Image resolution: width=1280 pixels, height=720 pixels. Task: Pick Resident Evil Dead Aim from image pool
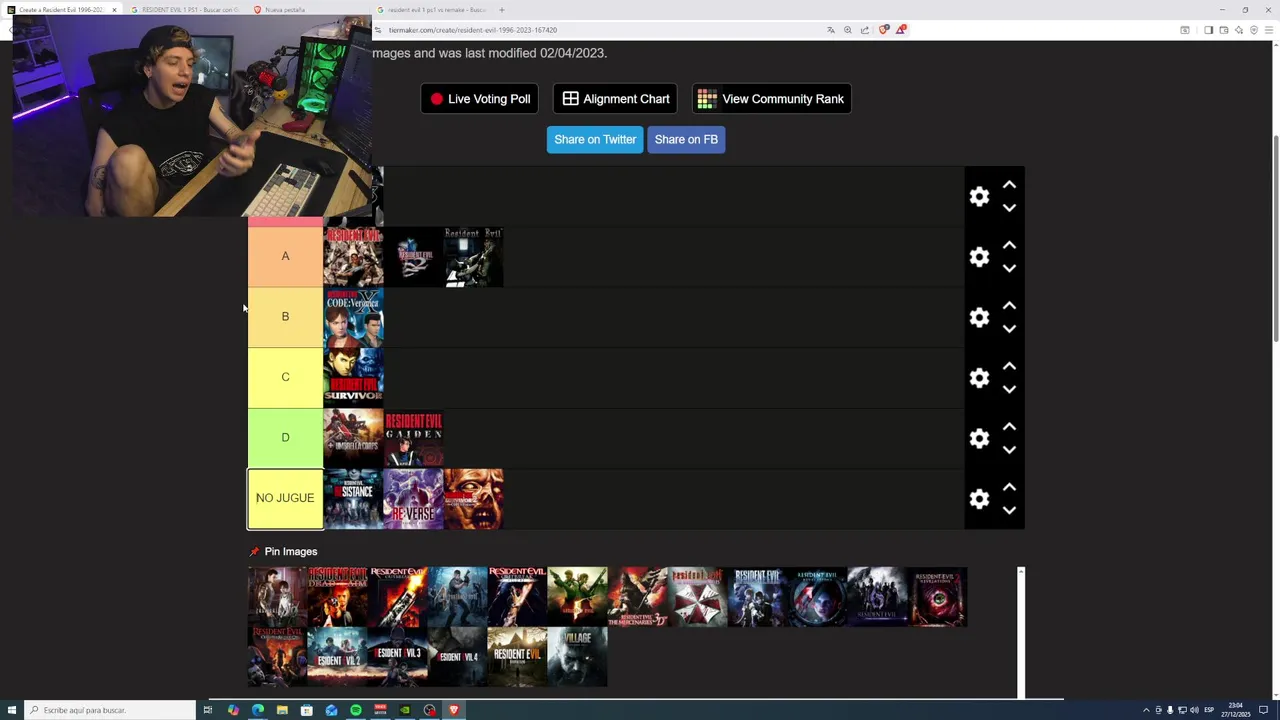pos(337,597)
